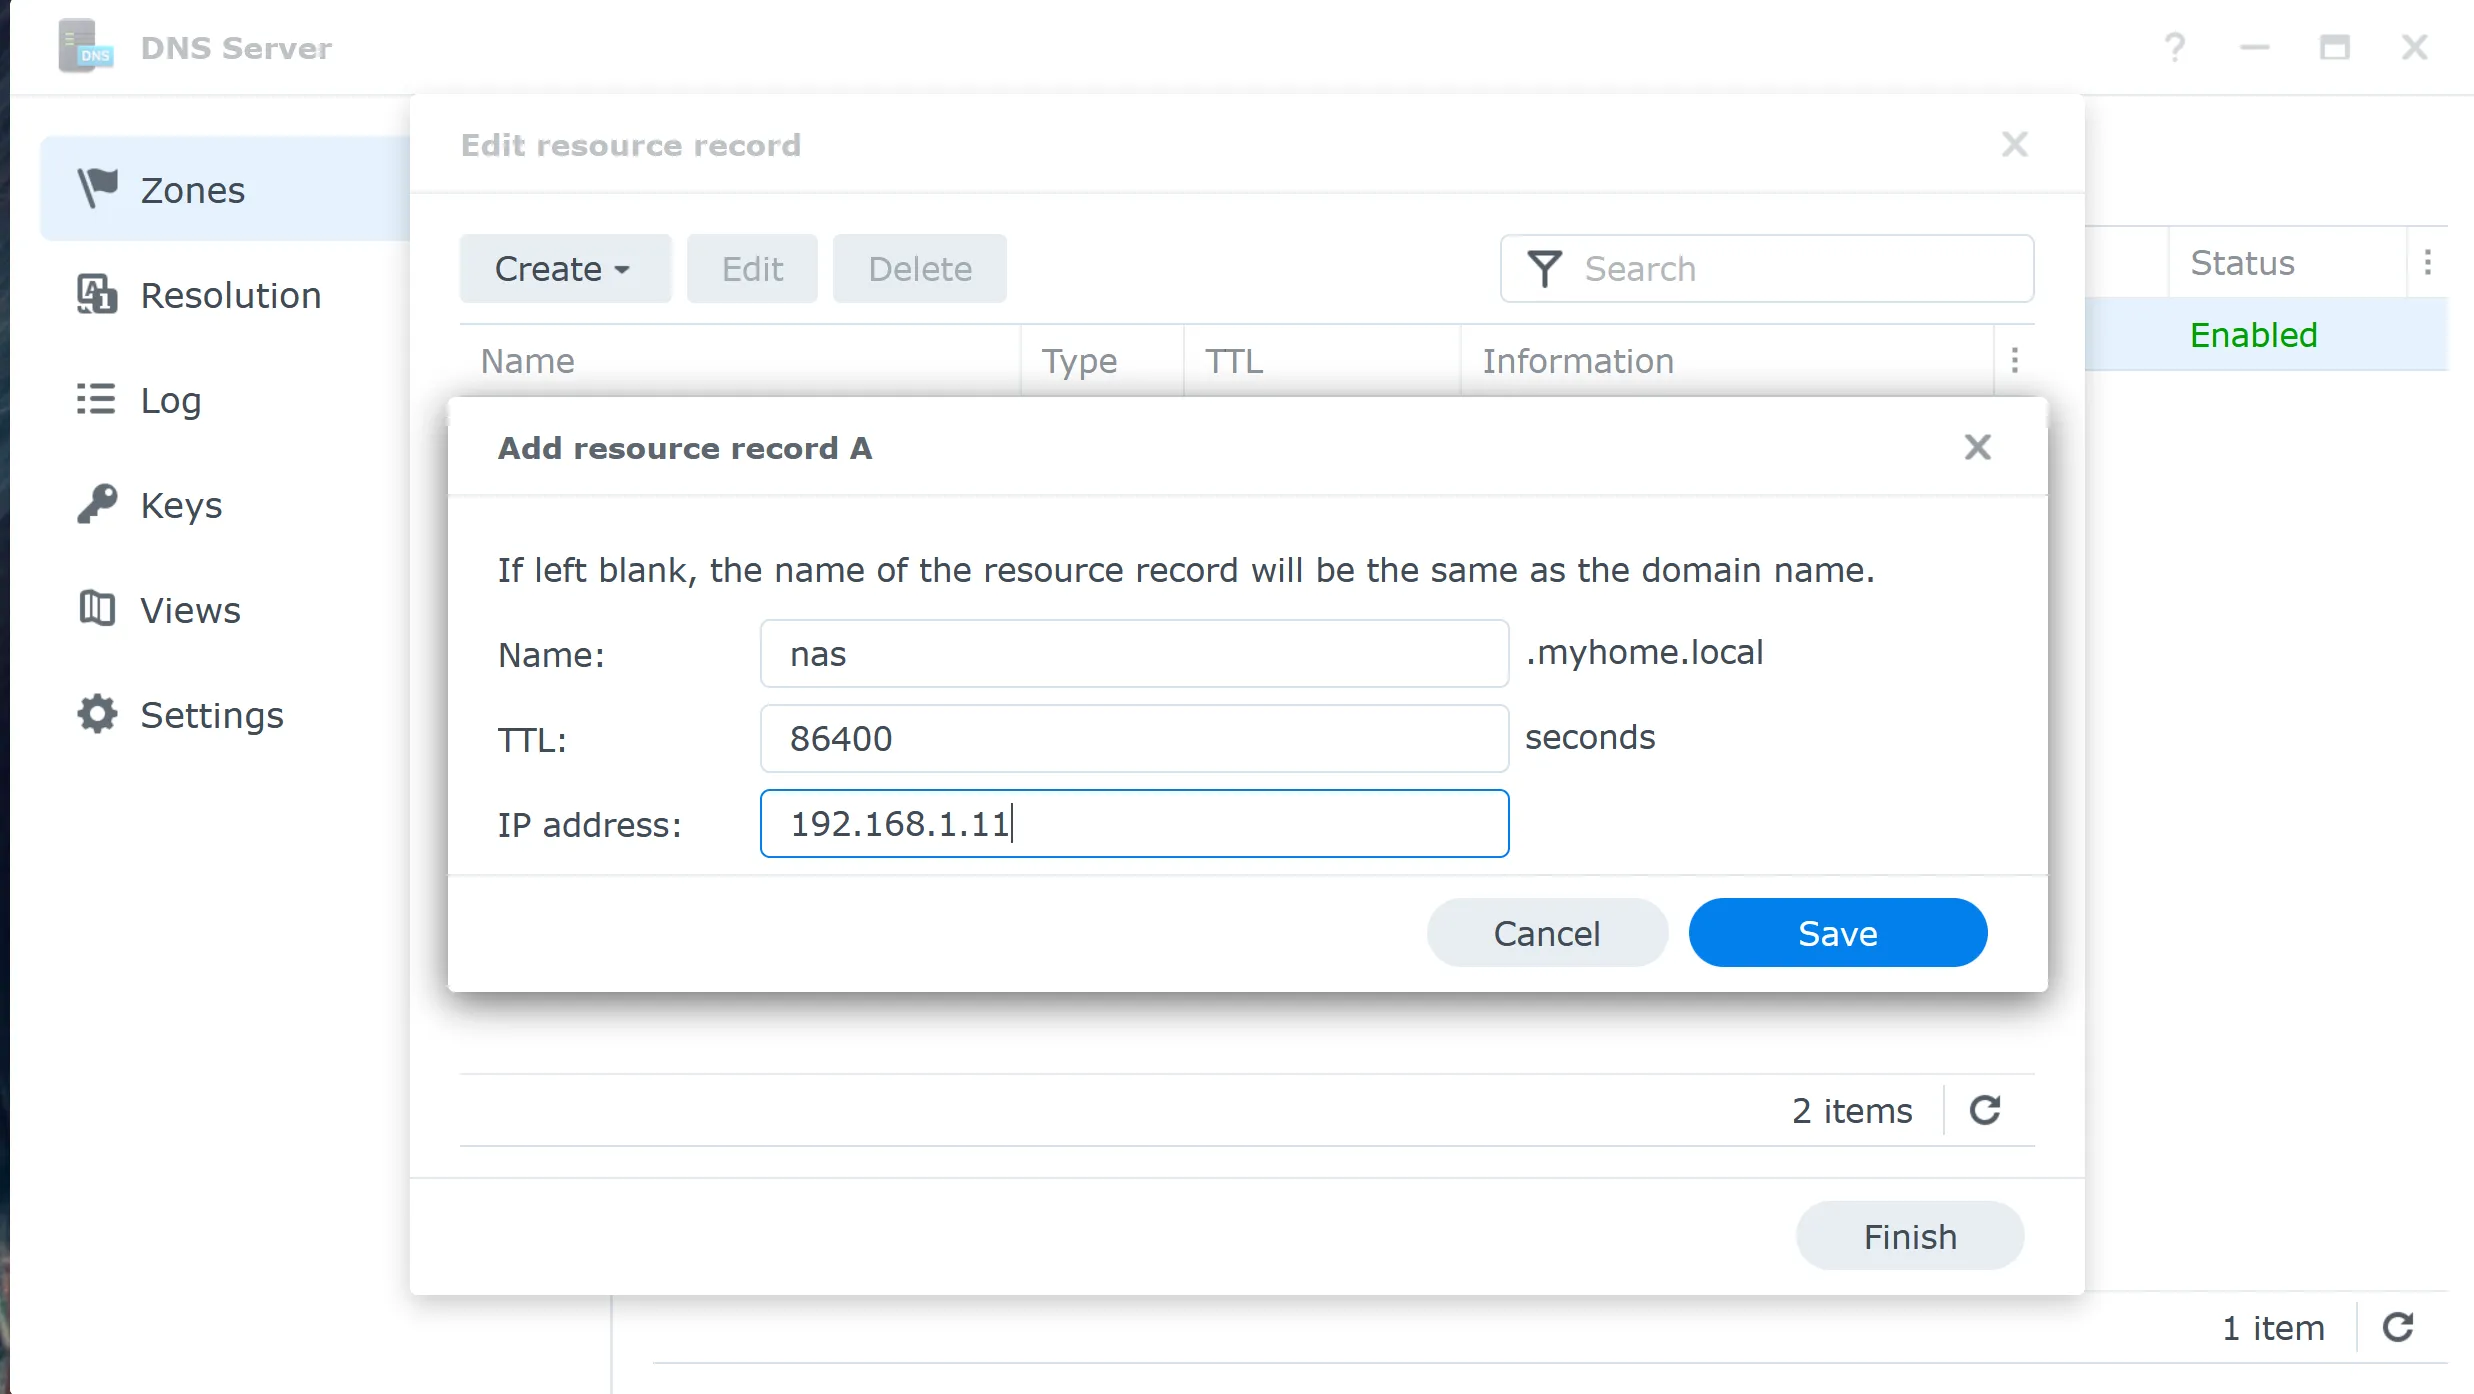Click the Resolution sidebar icon
The height and width of the screenshot is (1394, 2474).
(97, 294)
